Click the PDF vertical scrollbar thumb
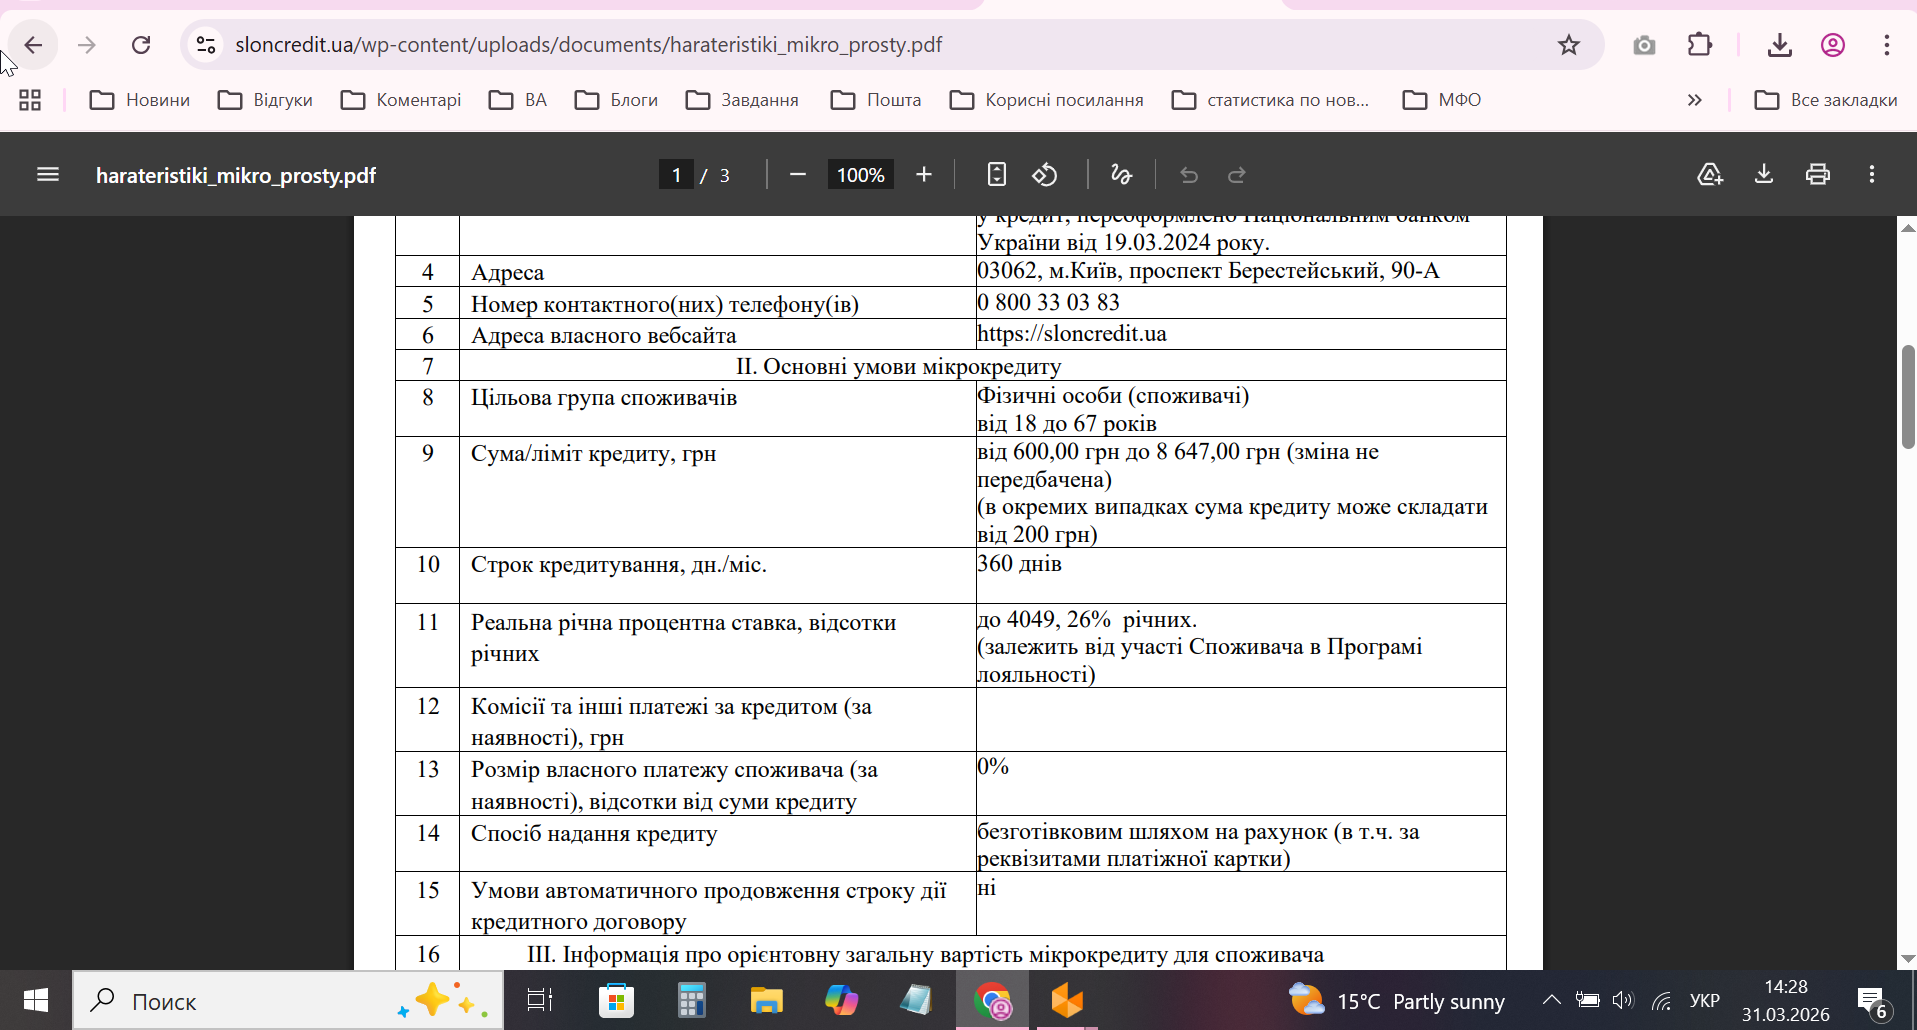The height and width of the screenshot is (1030, 1917). click(1908, 397)
